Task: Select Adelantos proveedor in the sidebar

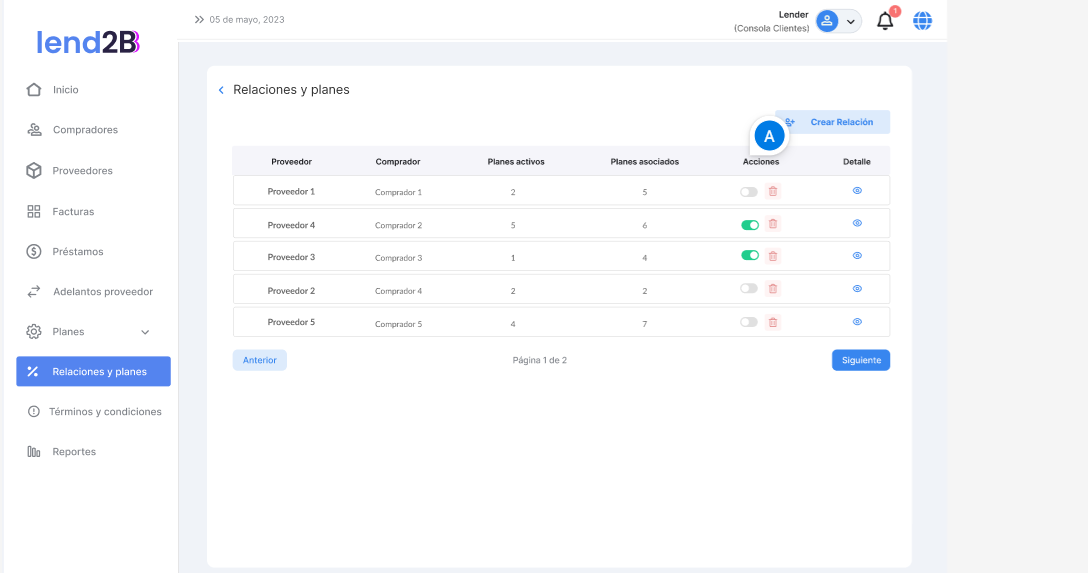Action: (102, 291)
